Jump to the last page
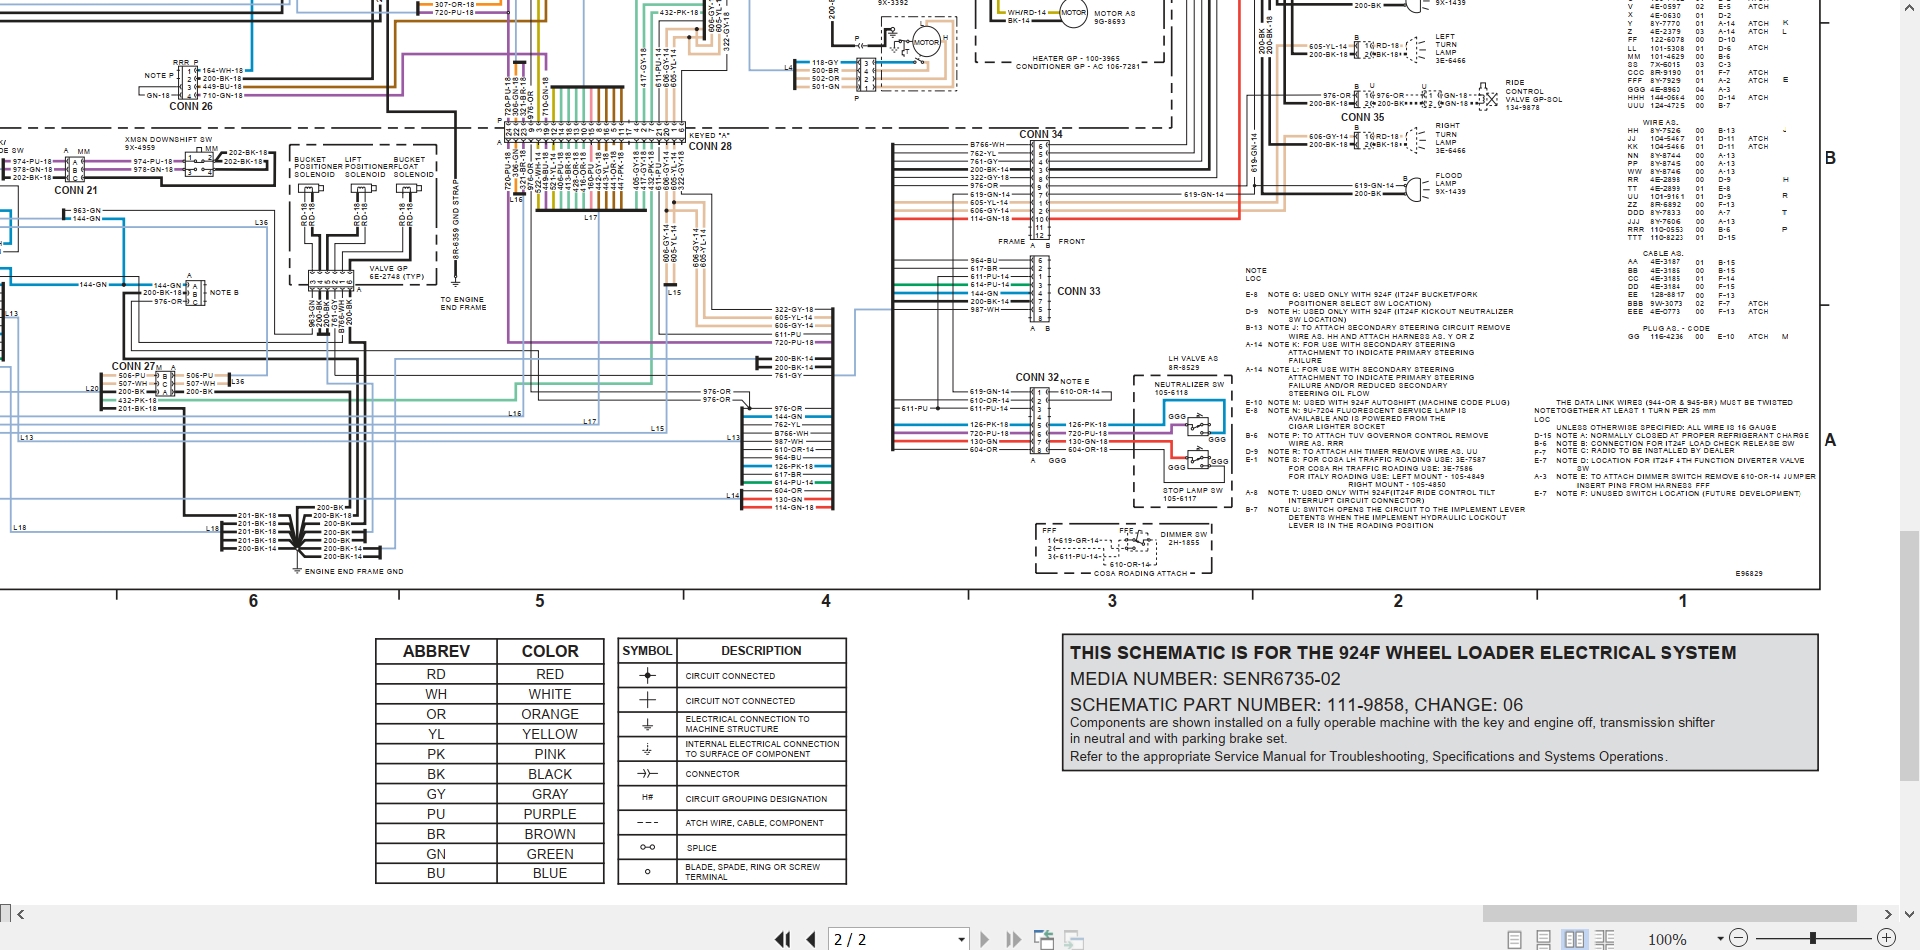 [x=1013, y=939]
